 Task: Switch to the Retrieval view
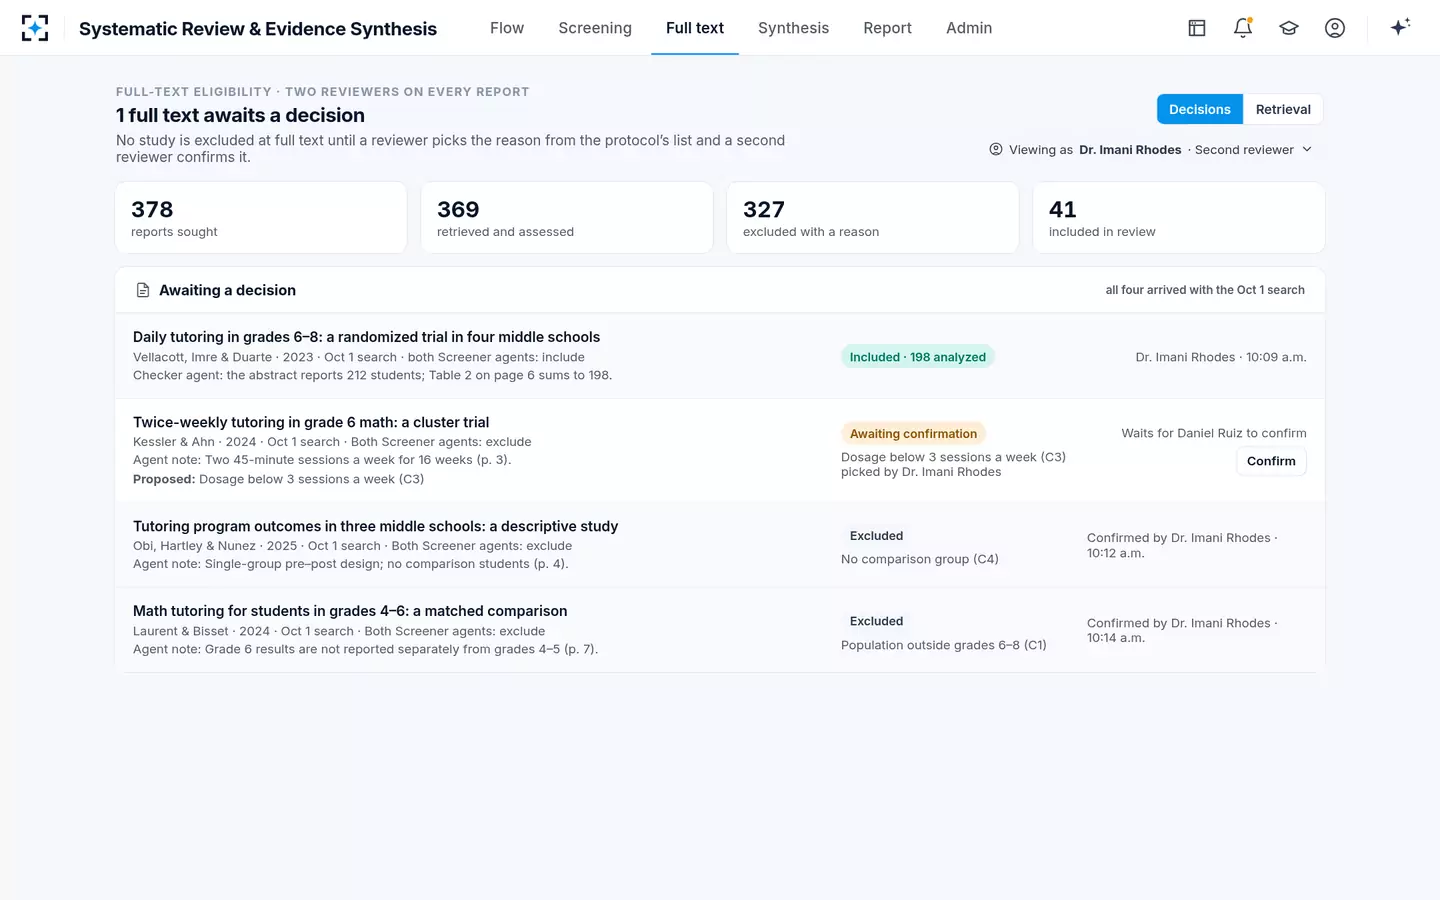click(x=1283, y=109)
